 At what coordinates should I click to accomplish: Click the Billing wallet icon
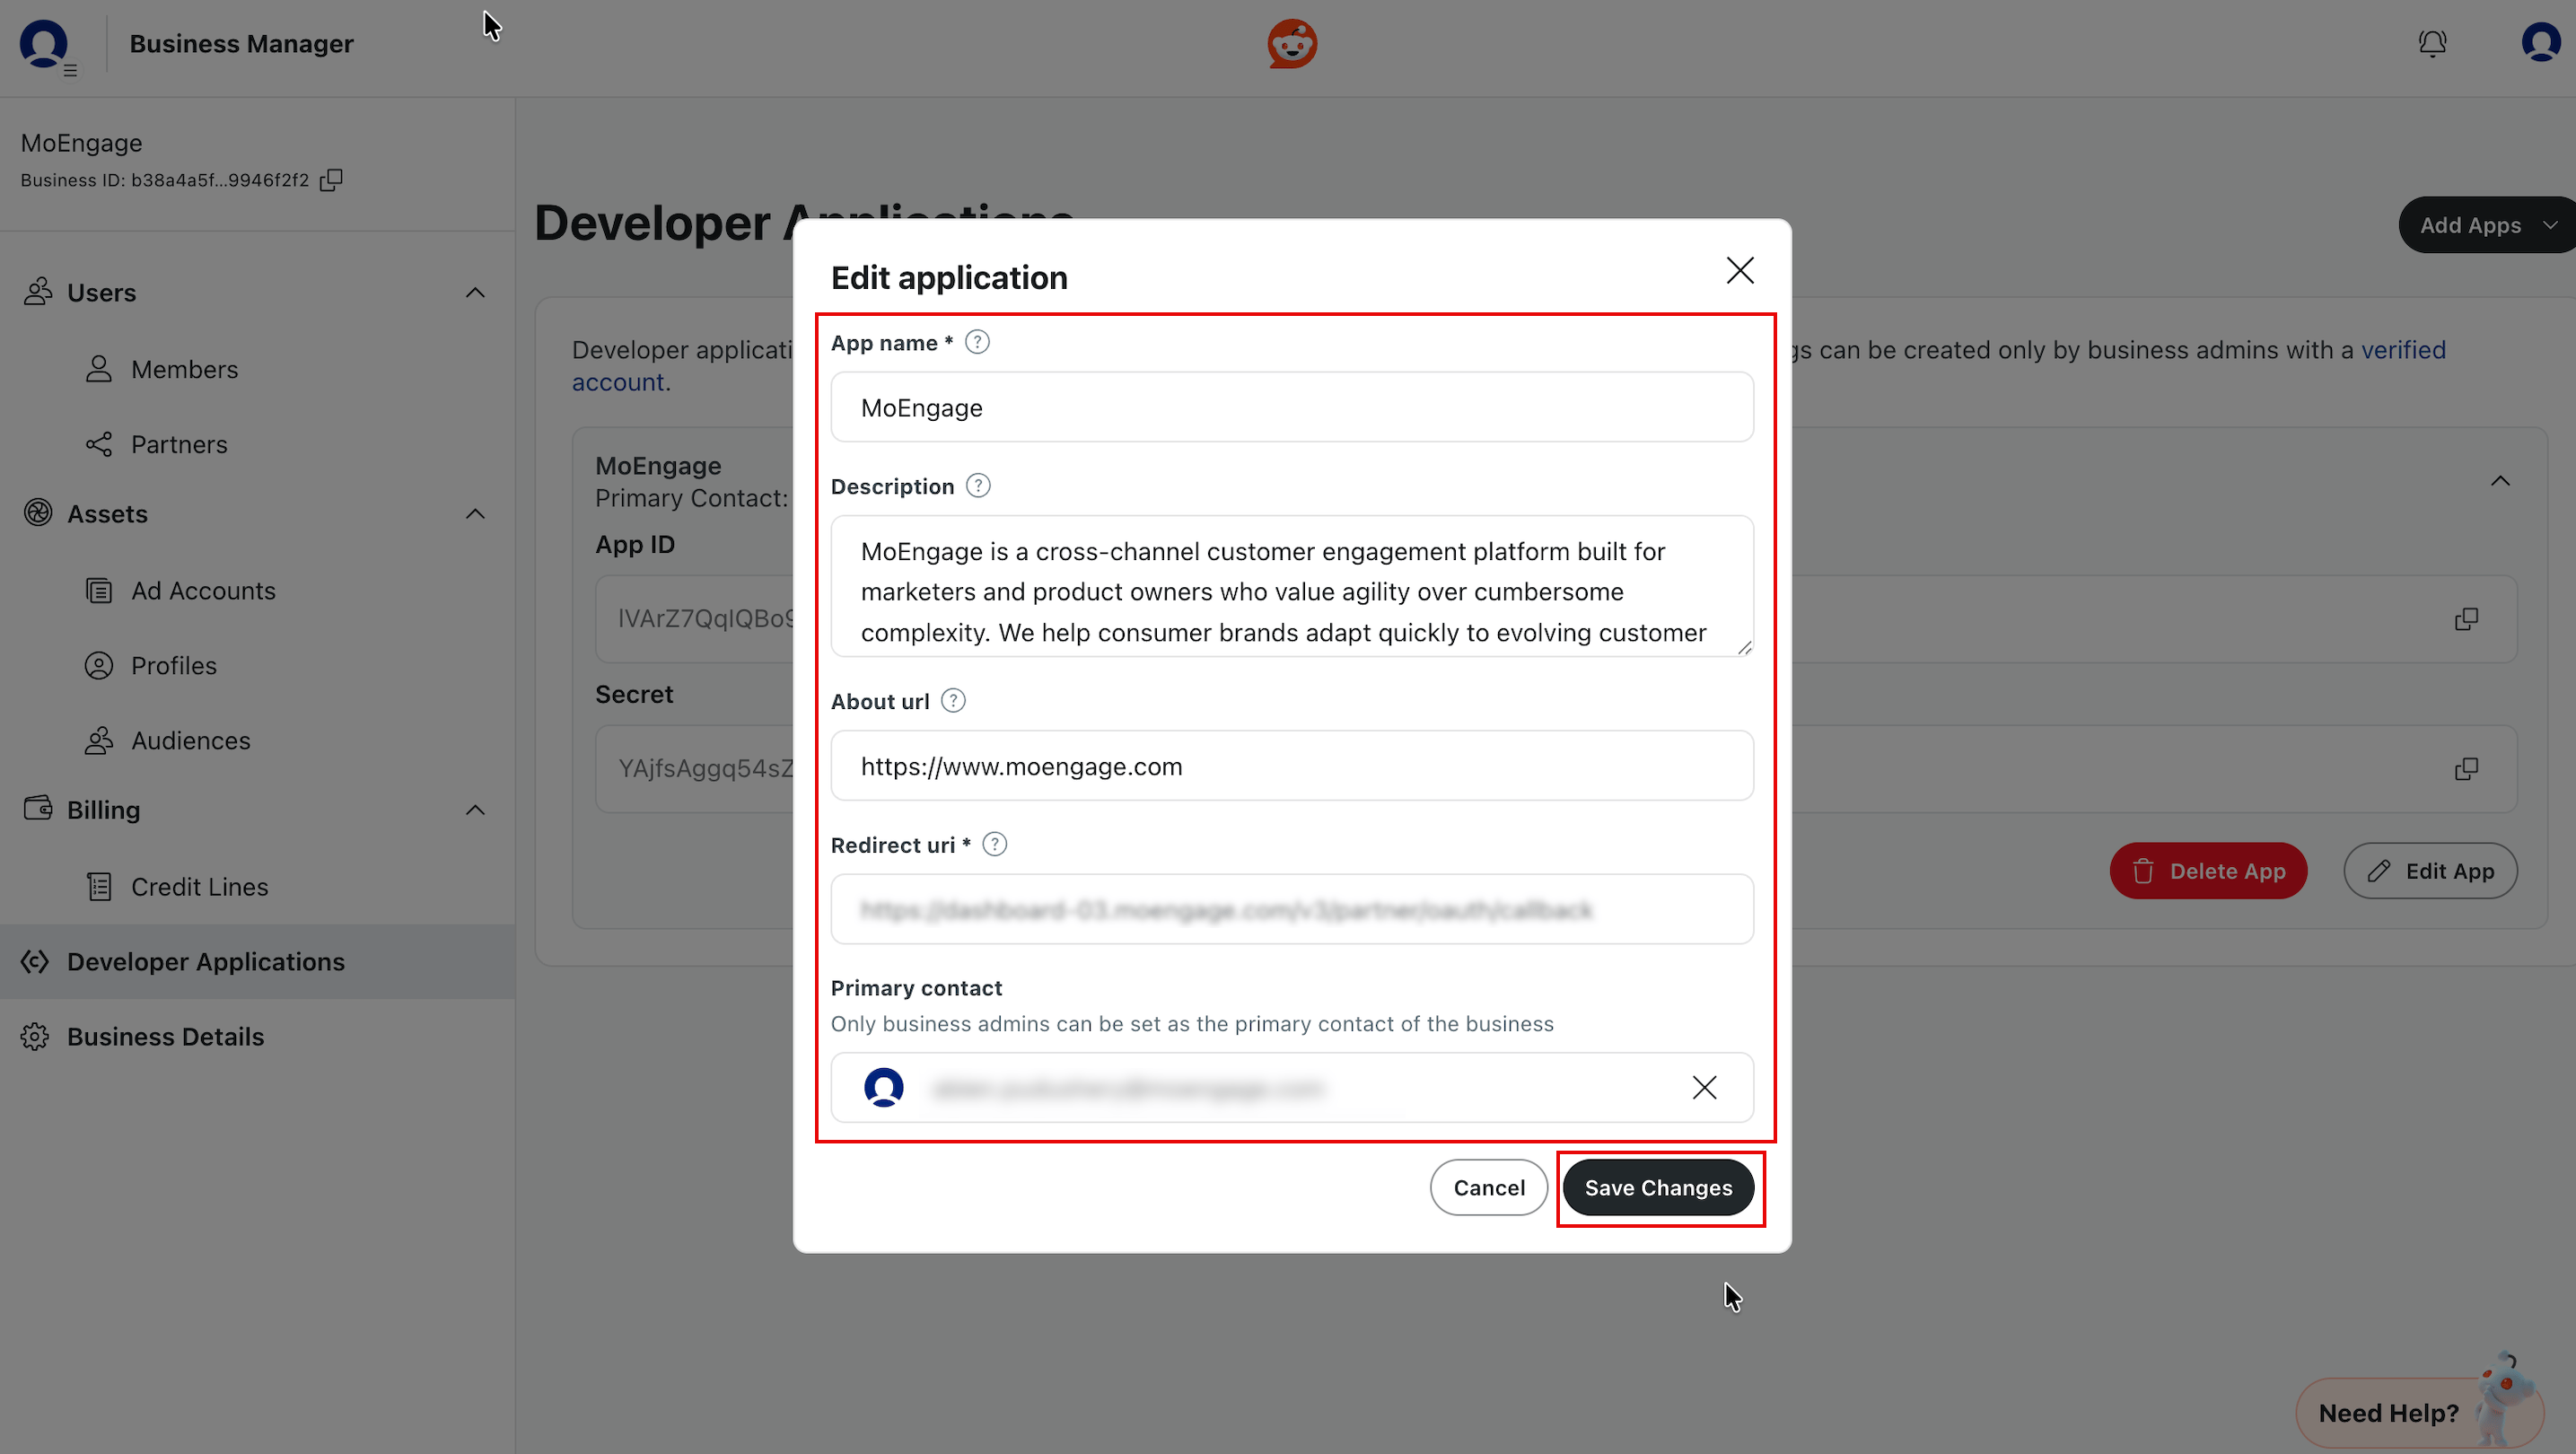(38, 808)
